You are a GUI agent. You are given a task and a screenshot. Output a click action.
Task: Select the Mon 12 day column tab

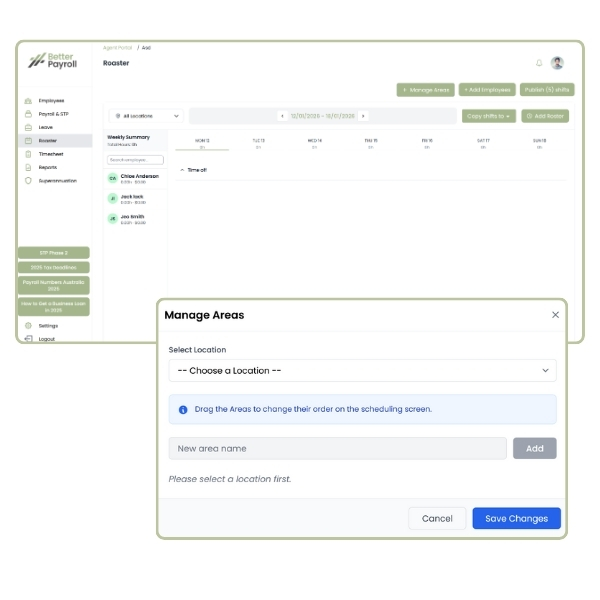point(202,143)
